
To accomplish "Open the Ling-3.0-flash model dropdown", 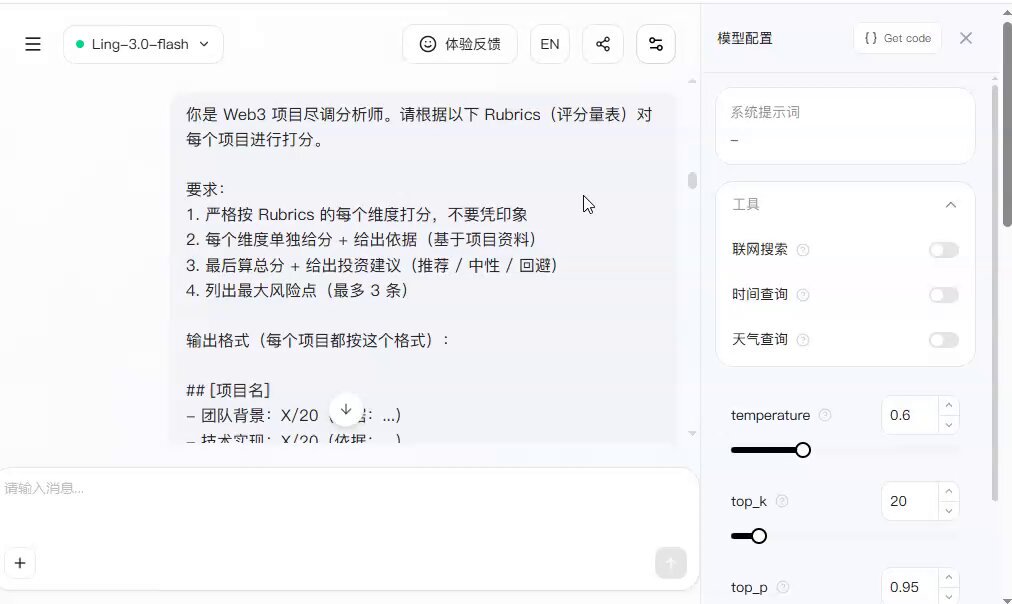I will coord(143,44).
